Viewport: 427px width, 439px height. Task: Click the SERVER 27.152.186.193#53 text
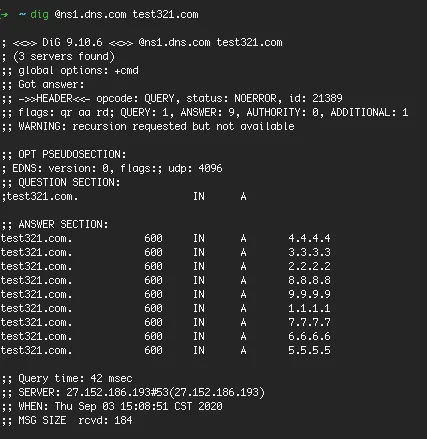click(x=94, y=392)
